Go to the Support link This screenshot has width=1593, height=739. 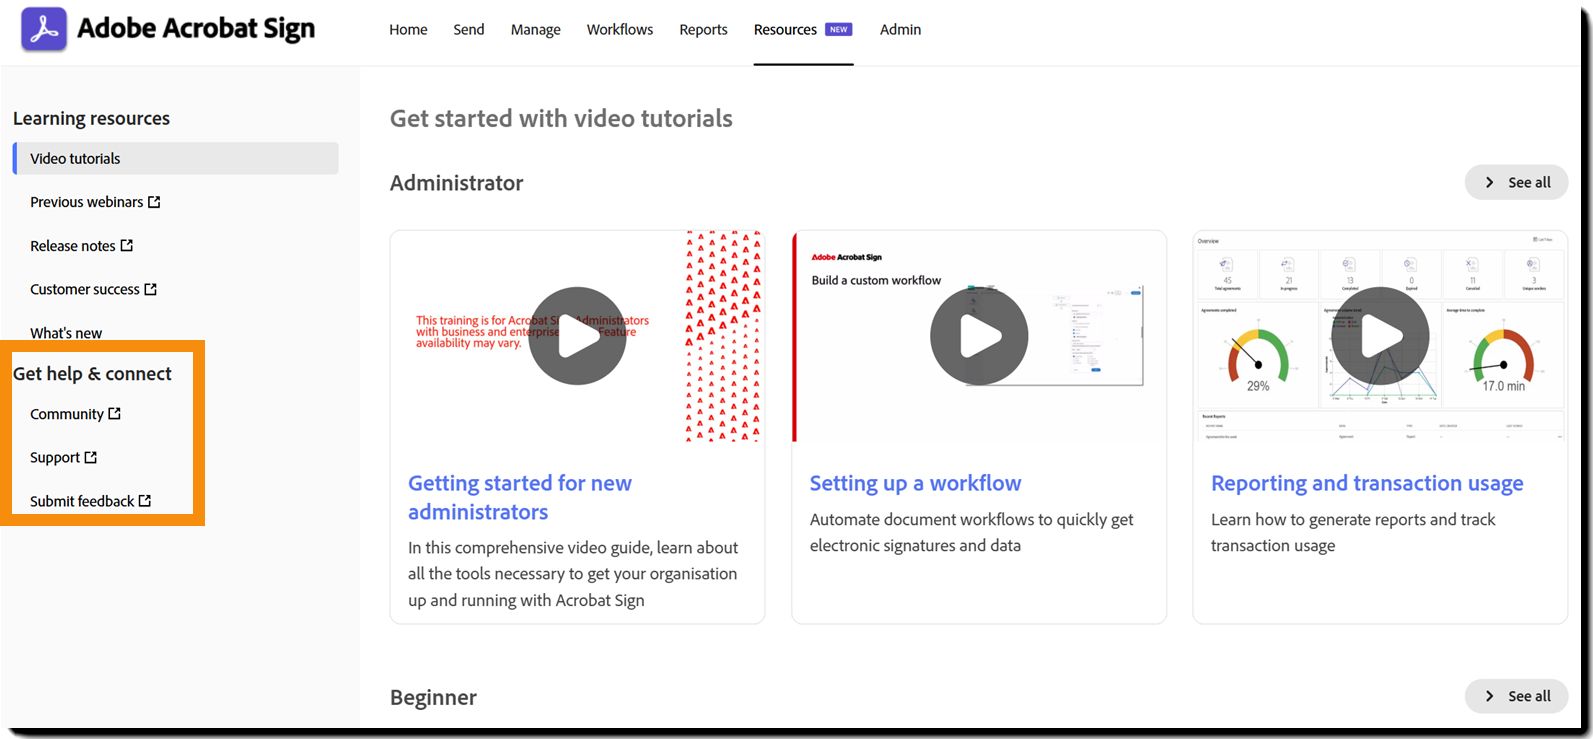click(x=55, y=458)
